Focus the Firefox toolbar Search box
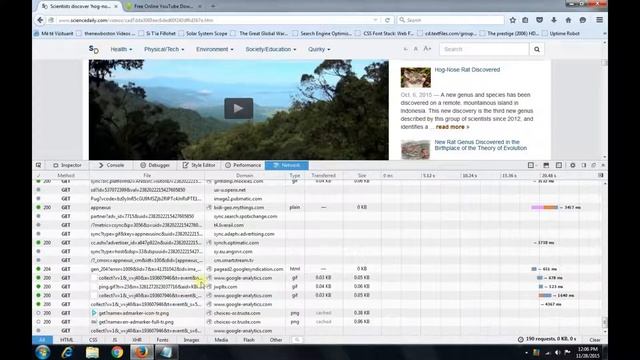The image size is (640, 360). click(x=450, y=20)
